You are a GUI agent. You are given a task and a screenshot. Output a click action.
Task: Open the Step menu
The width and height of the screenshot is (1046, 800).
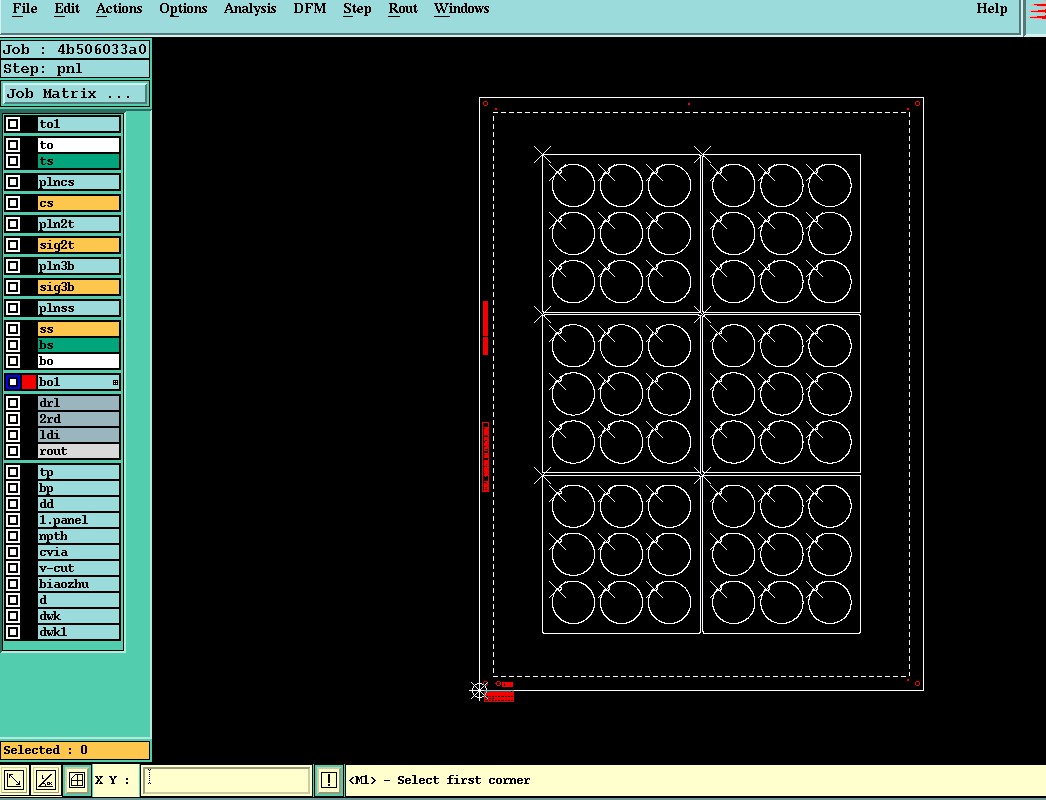[357, 9]
